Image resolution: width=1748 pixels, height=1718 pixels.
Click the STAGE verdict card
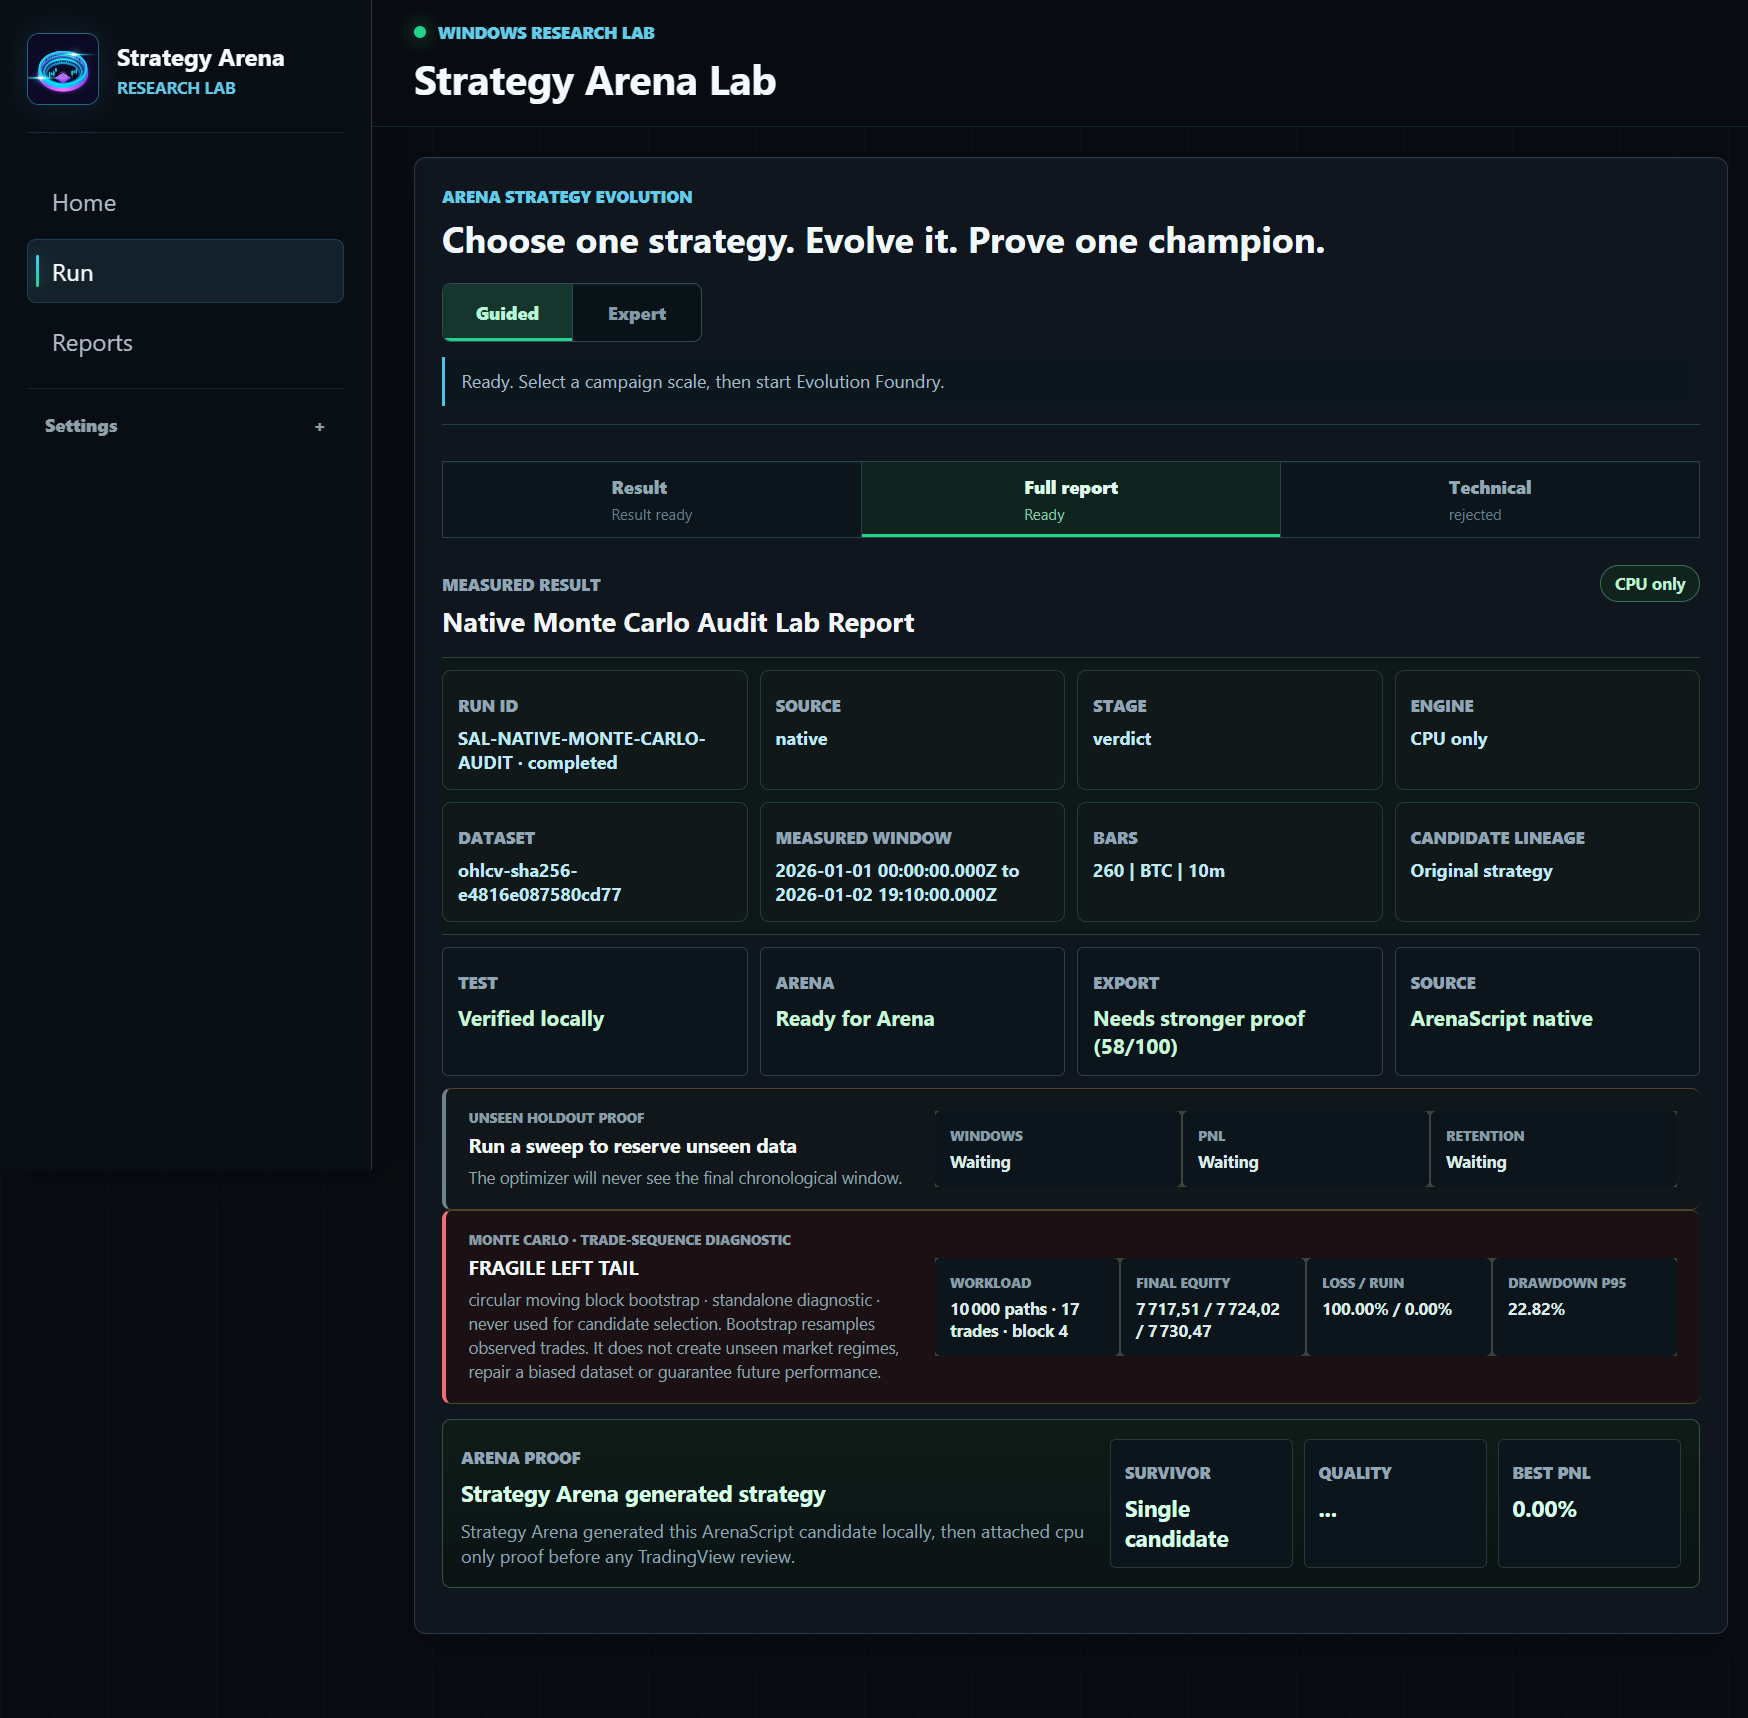tap(1230, 730)
